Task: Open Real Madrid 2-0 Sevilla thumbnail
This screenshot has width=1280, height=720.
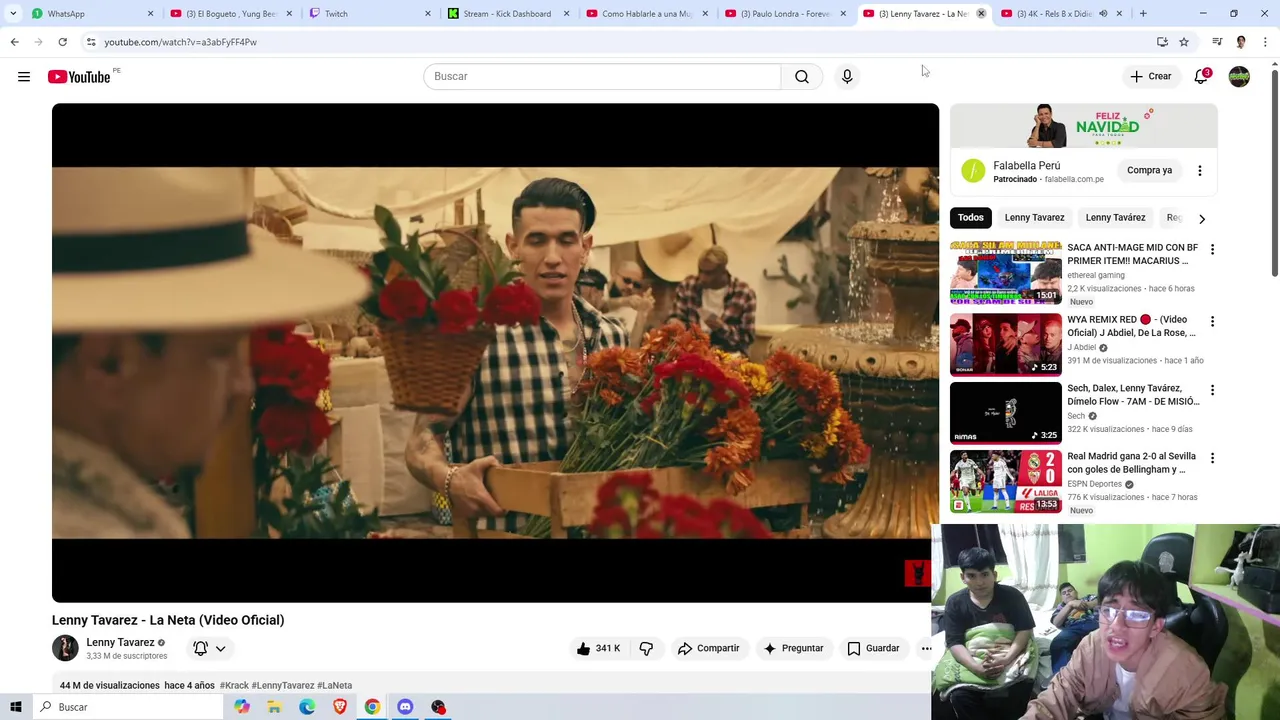Action: pyautogui.click(x=1005, y=481)
